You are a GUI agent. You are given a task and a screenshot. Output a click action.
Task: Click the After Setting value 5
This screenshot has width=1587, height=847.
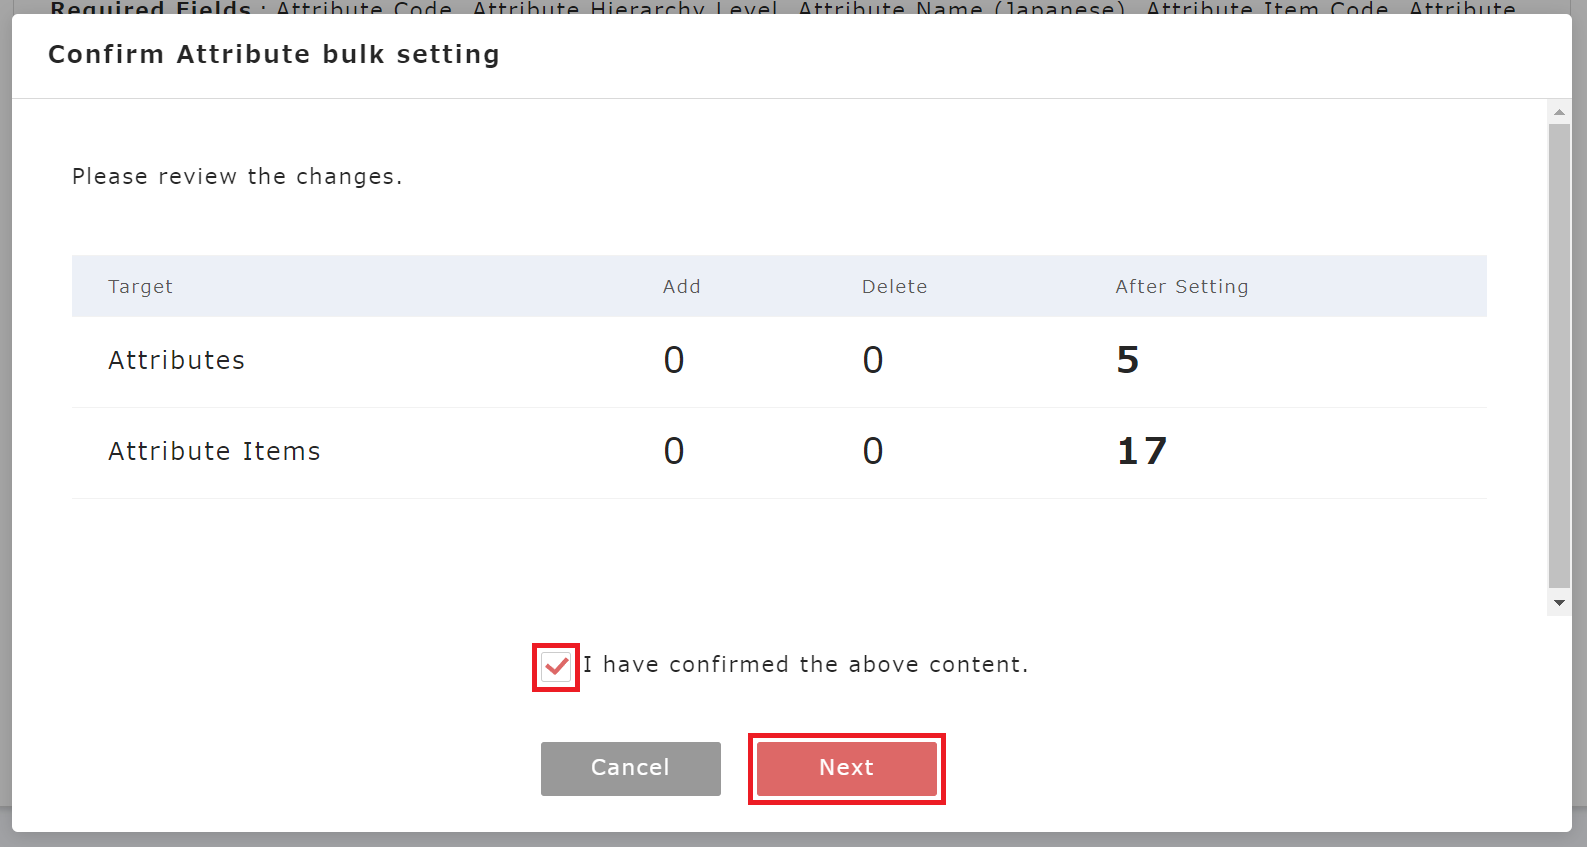point(1127,361)
